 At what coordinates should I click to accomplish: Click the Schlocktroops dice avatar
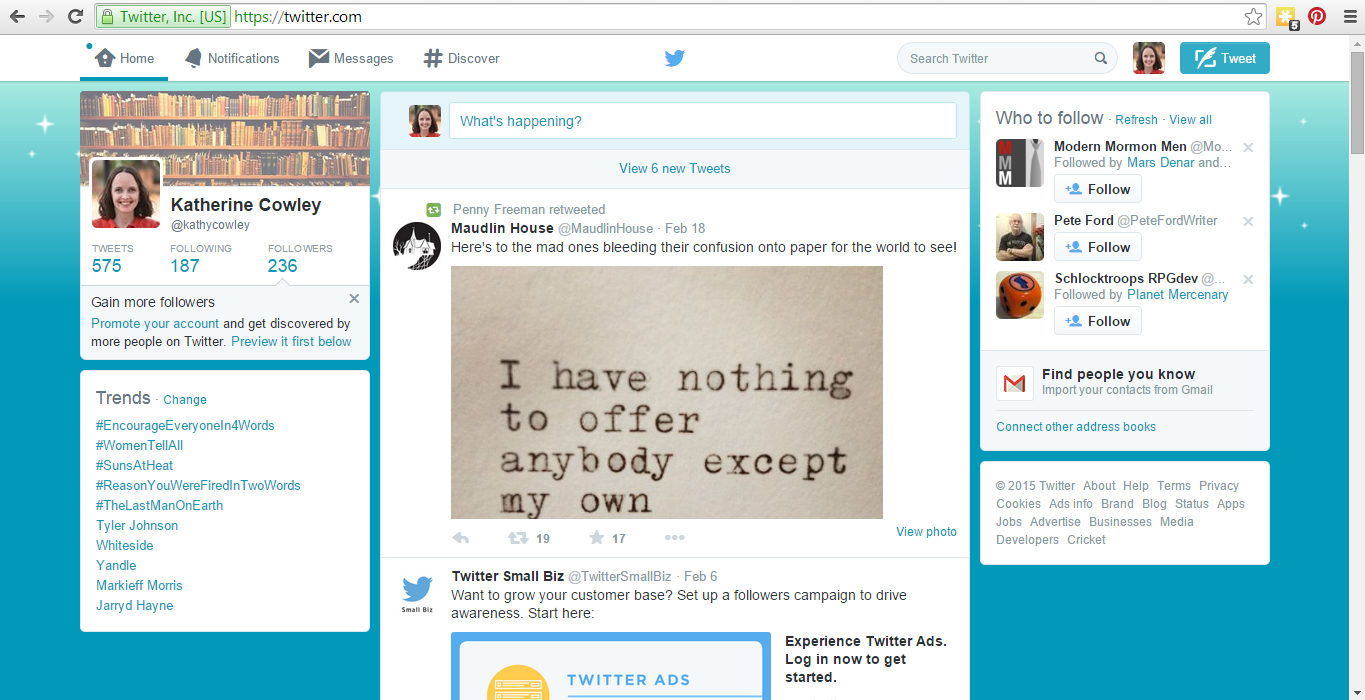1020,295
